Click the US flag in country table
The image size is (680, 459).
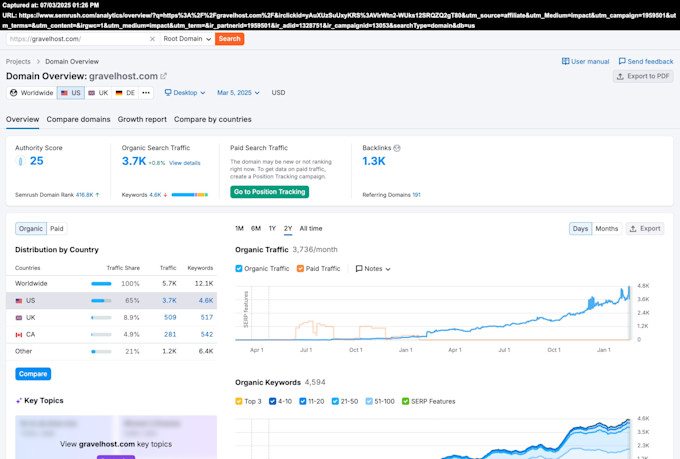pos(19,301)
